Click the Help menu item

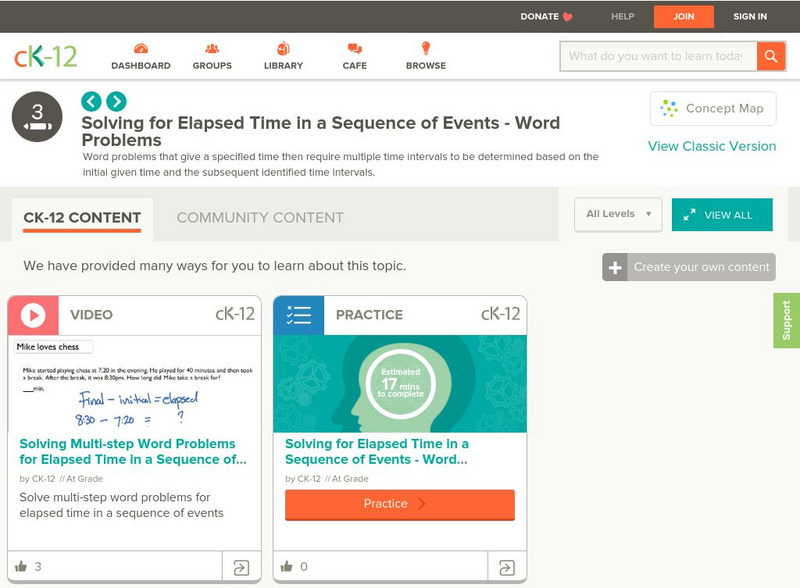point(622,17)
